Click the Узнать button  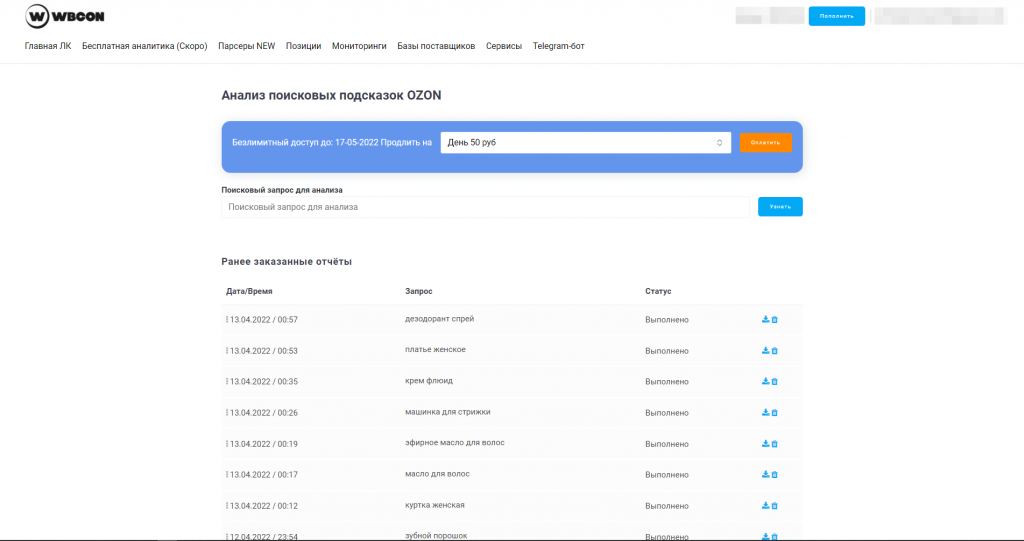pyautogui.click(x=780, y=206)
